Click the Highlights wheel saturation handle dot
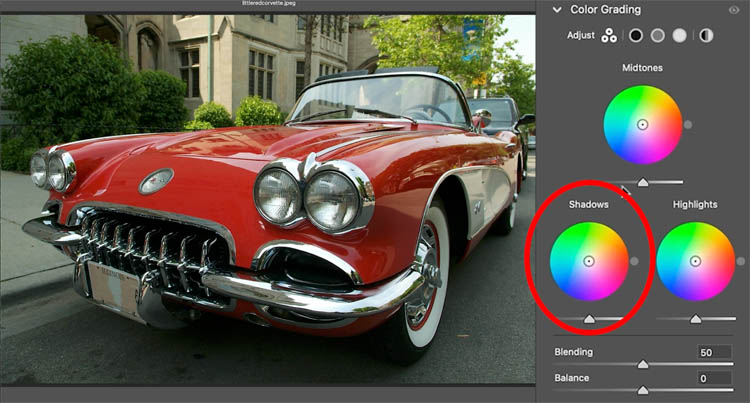The image size is (750, 403). coord(740,261)
